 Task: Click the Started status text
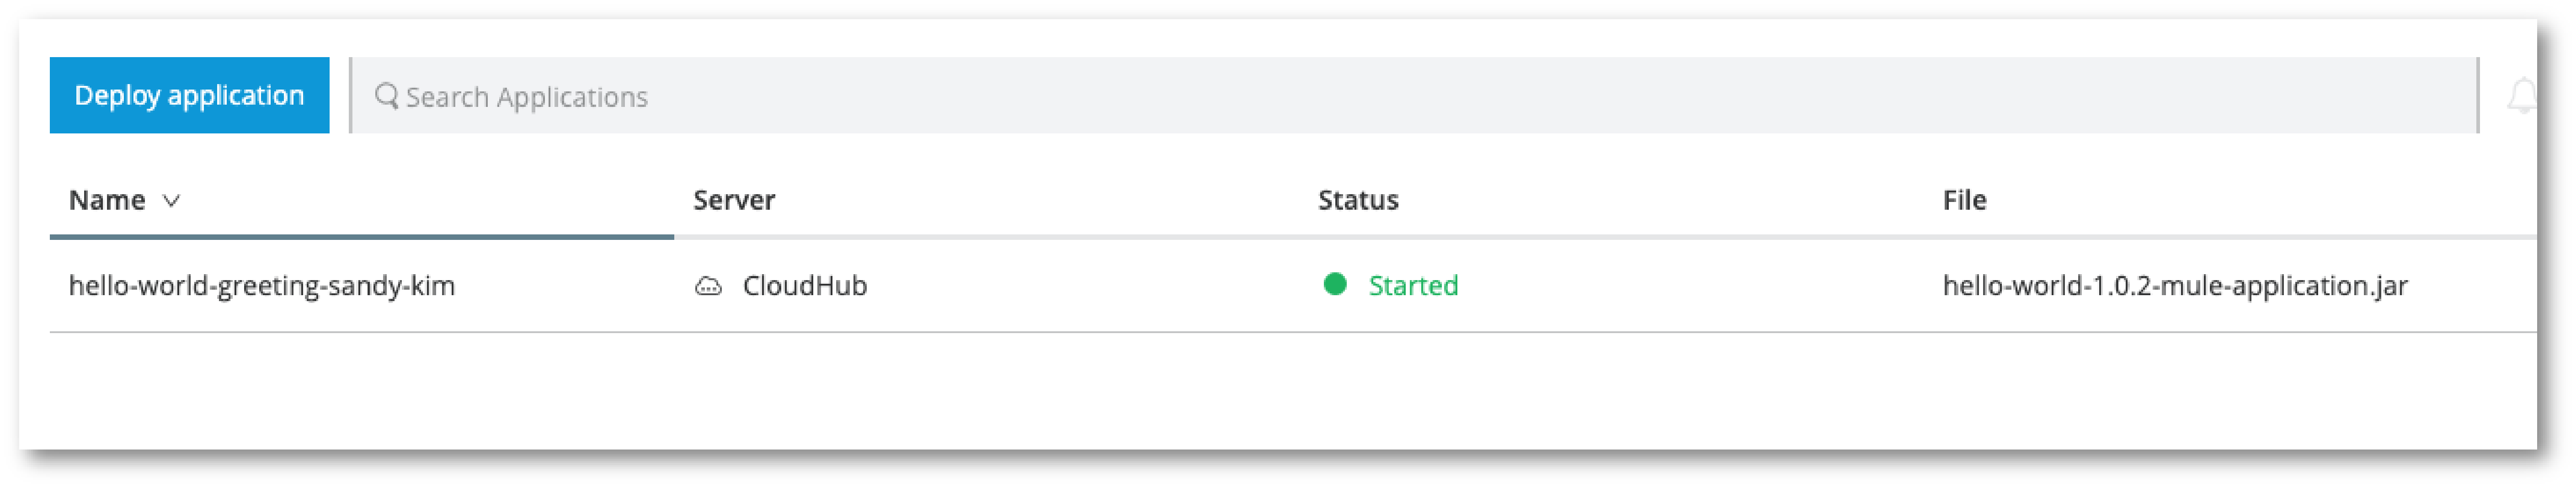tap(1412, 285)
